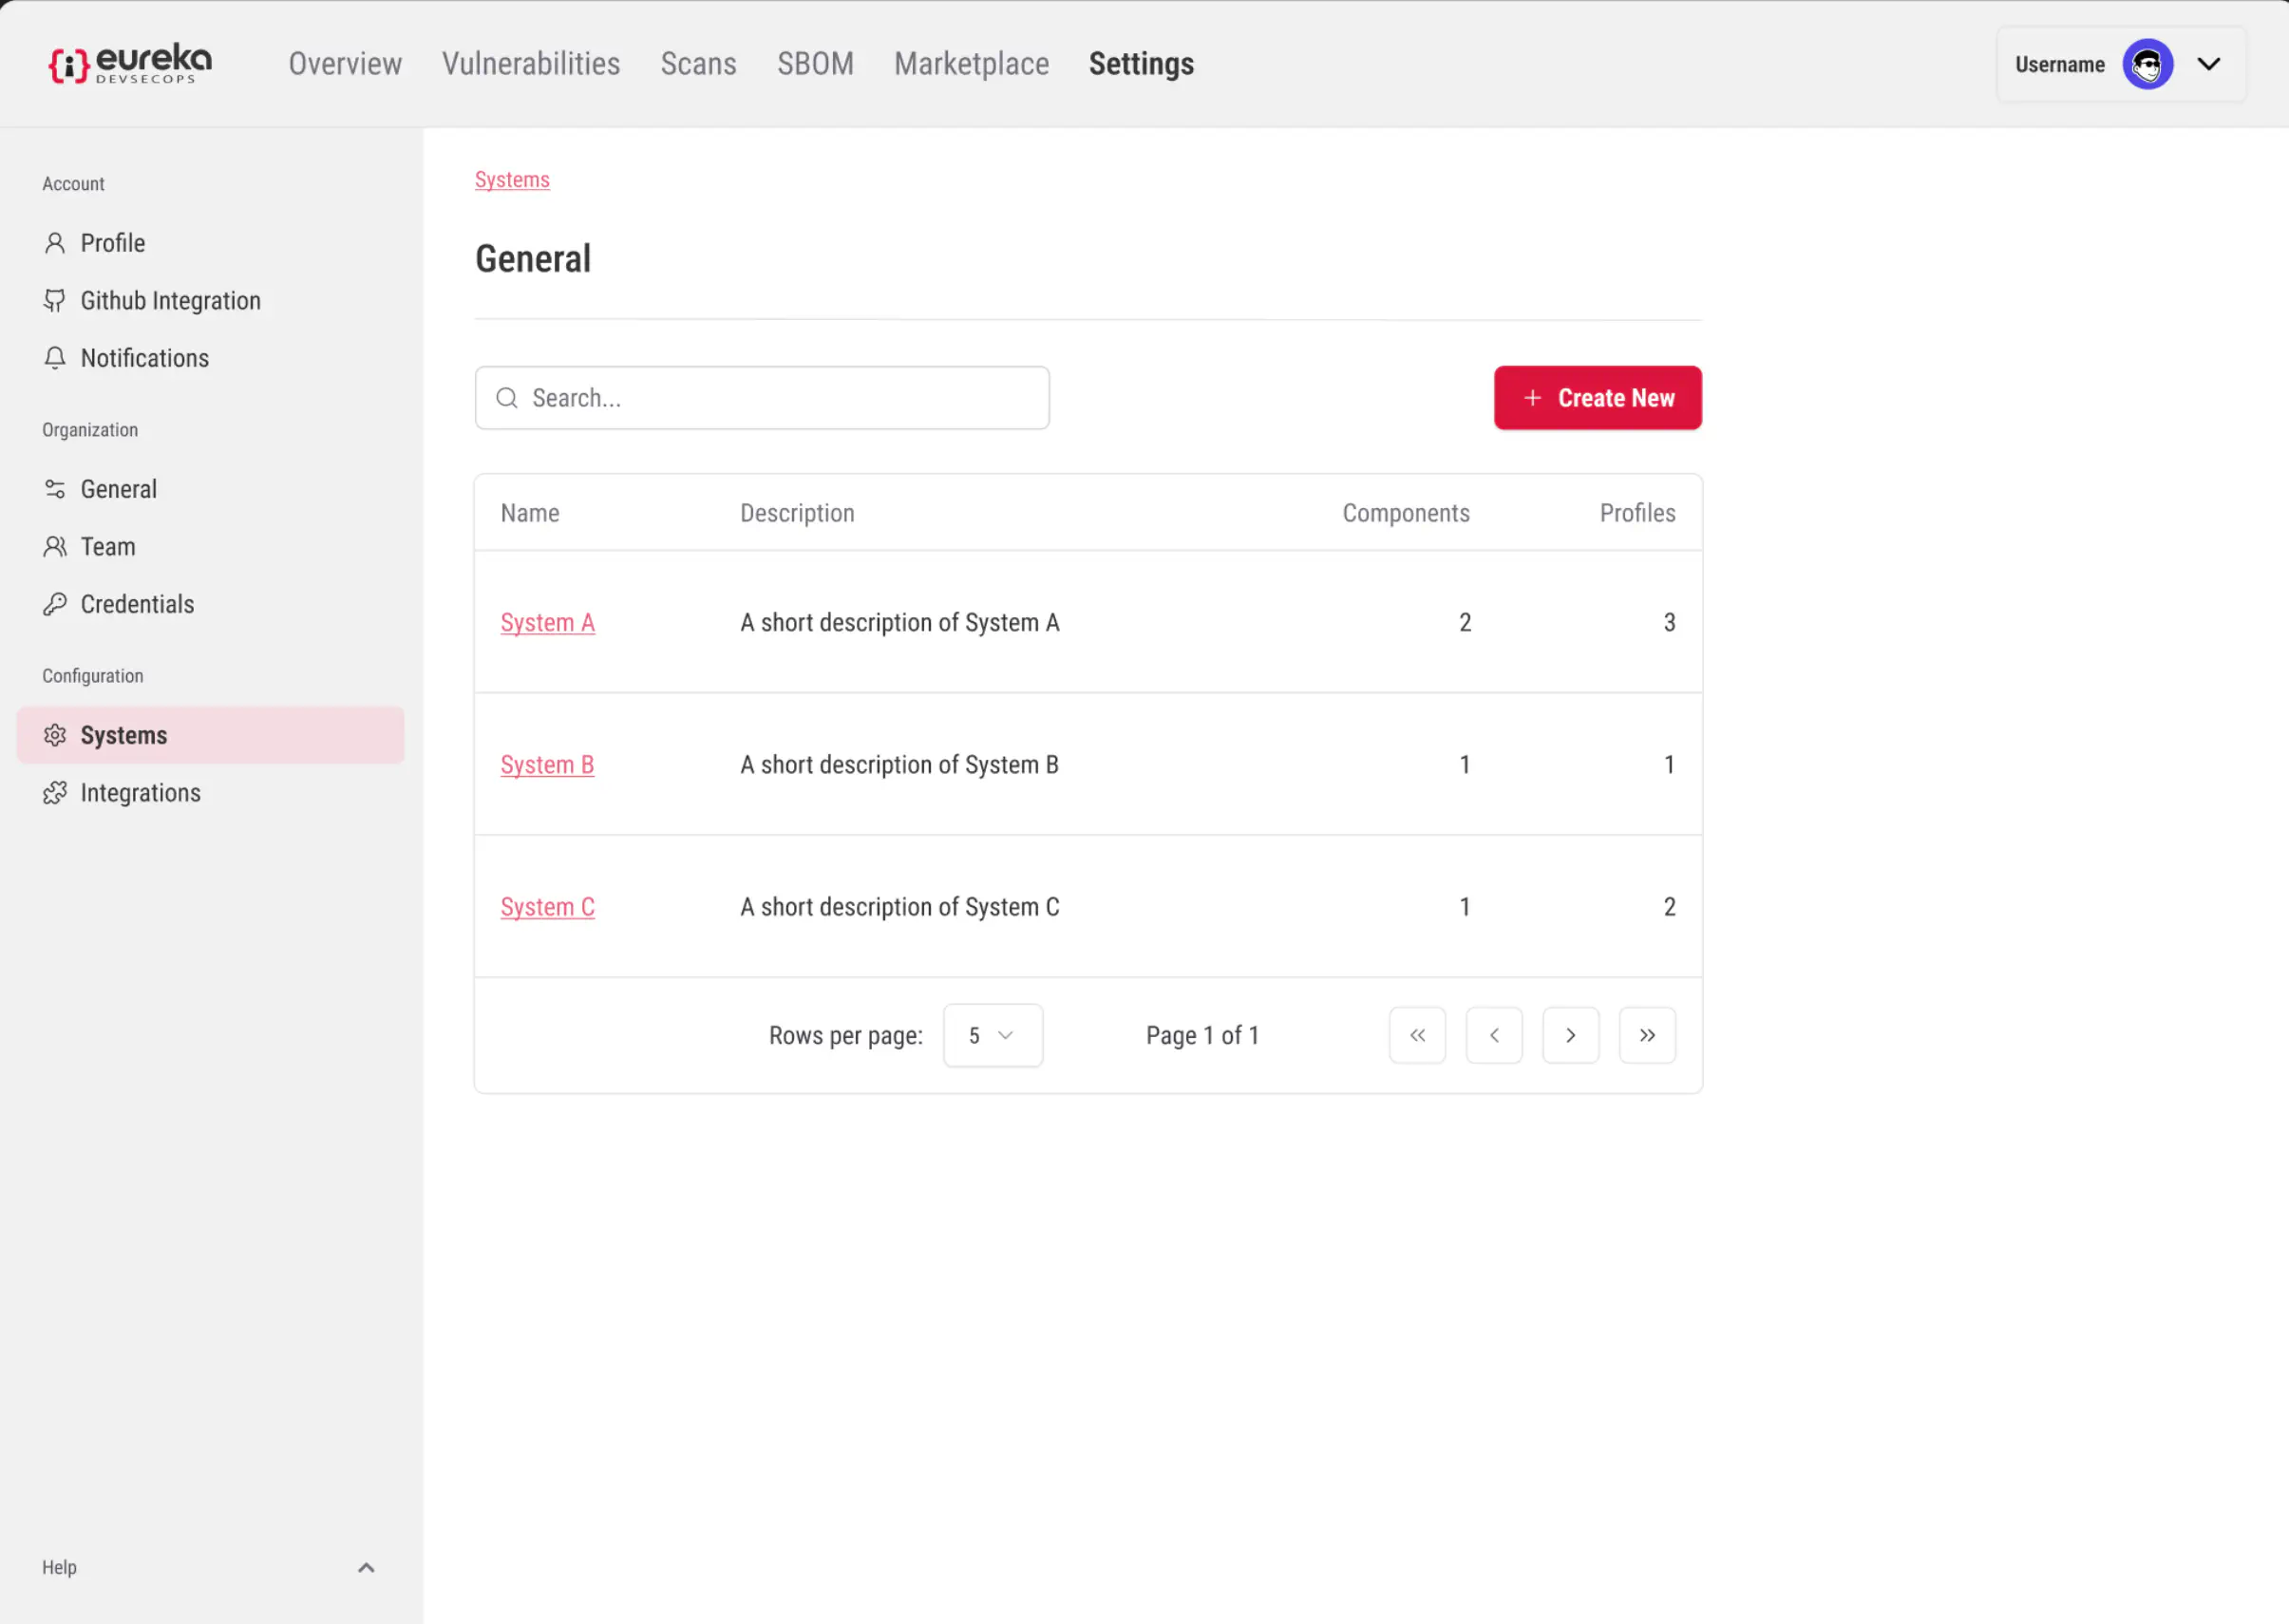The image size is (2289, 1624).
Task: Open the System B link
Action: click(547, 765)
